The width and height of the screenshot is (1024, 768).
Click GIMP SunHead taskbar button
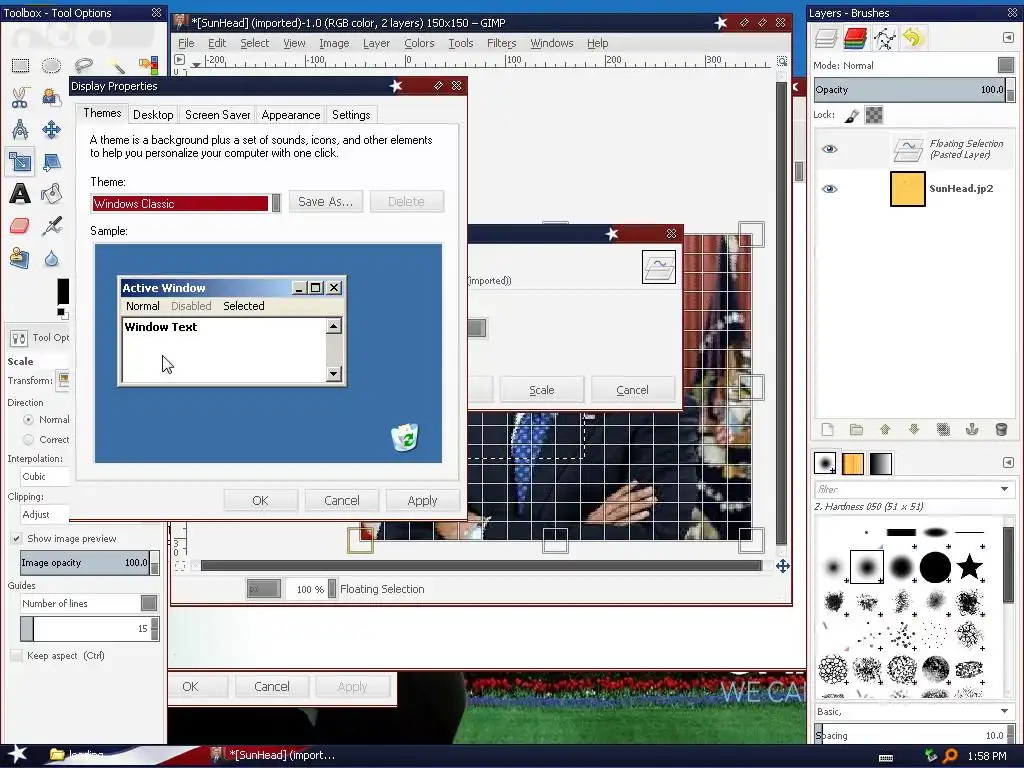(273, 755)
